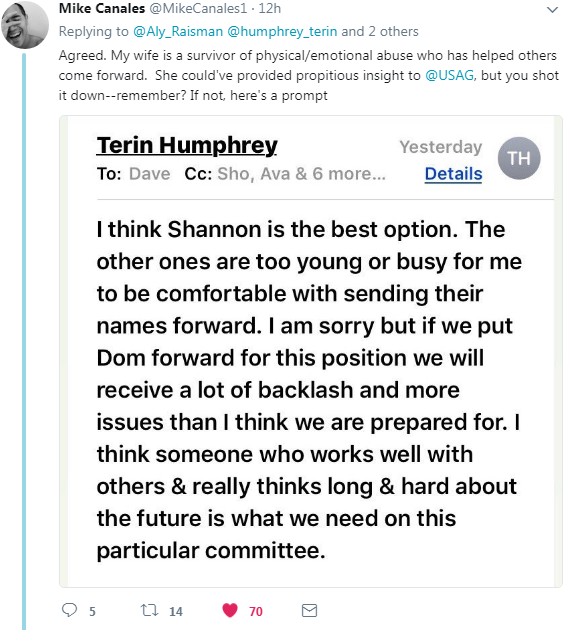
Task: Click the retweet count 14
Action: coord(176,612)
